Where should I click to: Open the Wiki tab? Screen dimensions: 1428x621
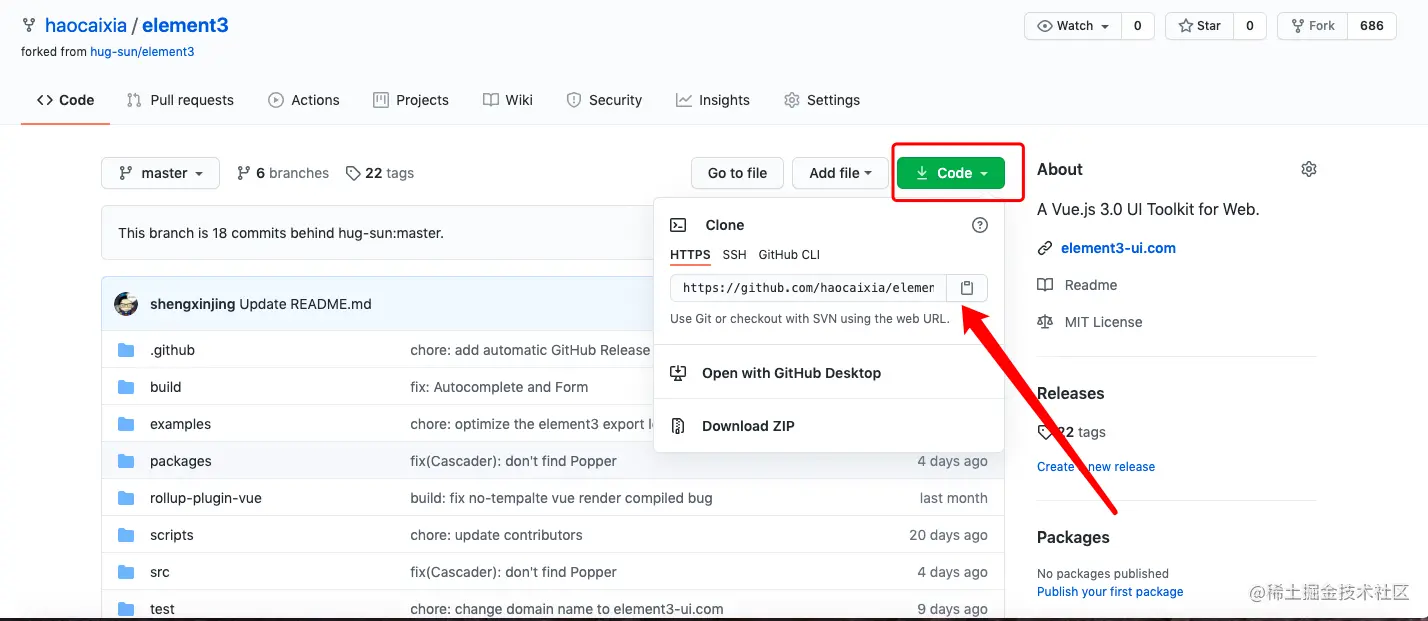(x=508, y=100)
